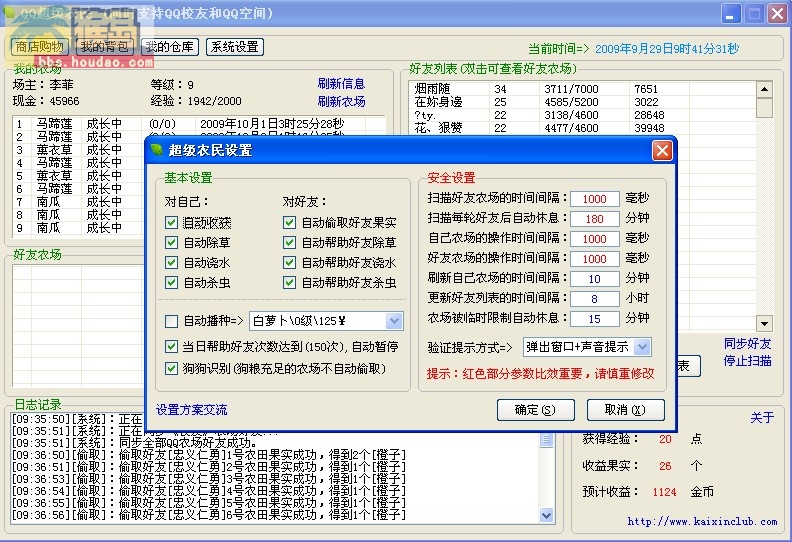Image resolution: width=792 pixels, height=542 pixels.
Task: Open the 我的背包 tab
Action: click(x=105, y=47)
